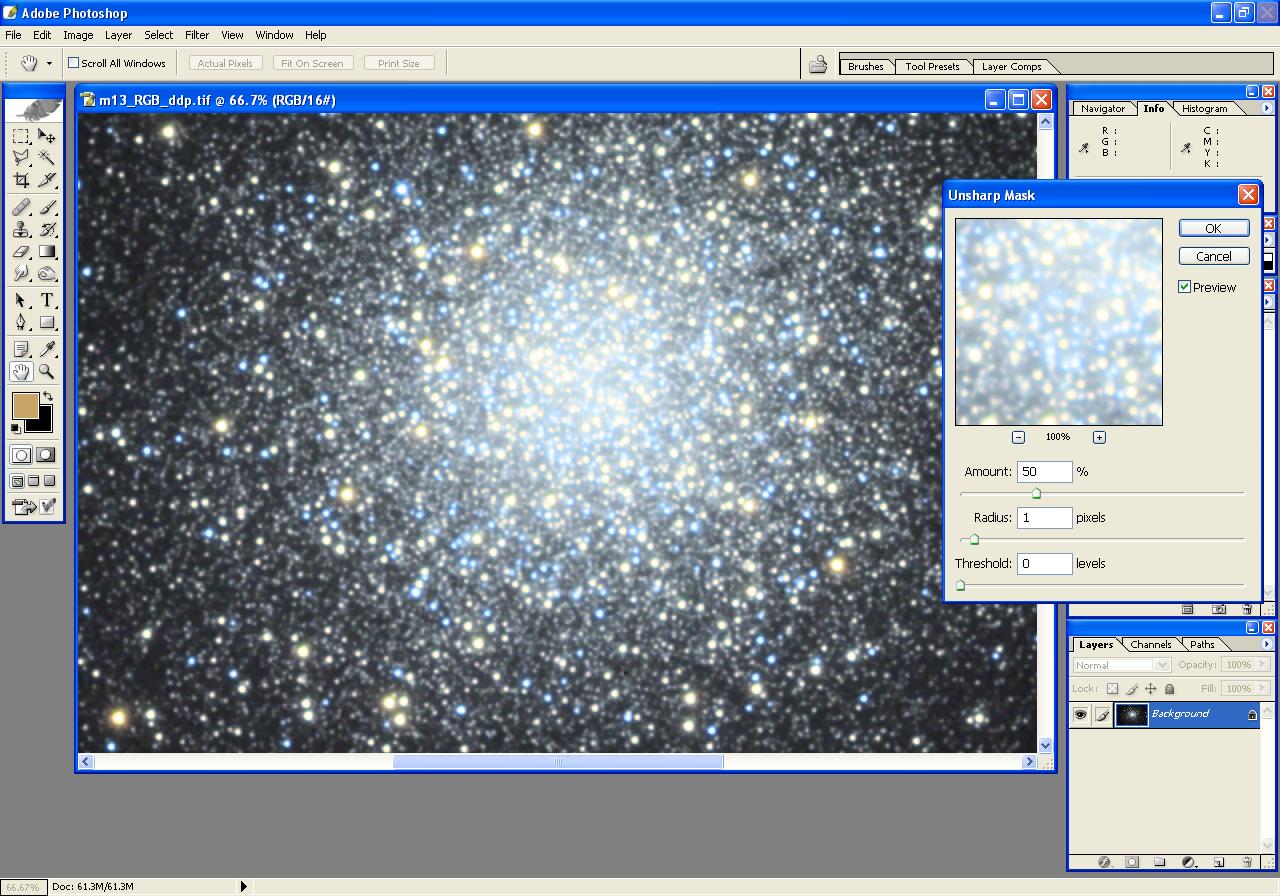Select the Crop tool
This screenshot has width=1280, height=896.
click(x=21, y=180)
